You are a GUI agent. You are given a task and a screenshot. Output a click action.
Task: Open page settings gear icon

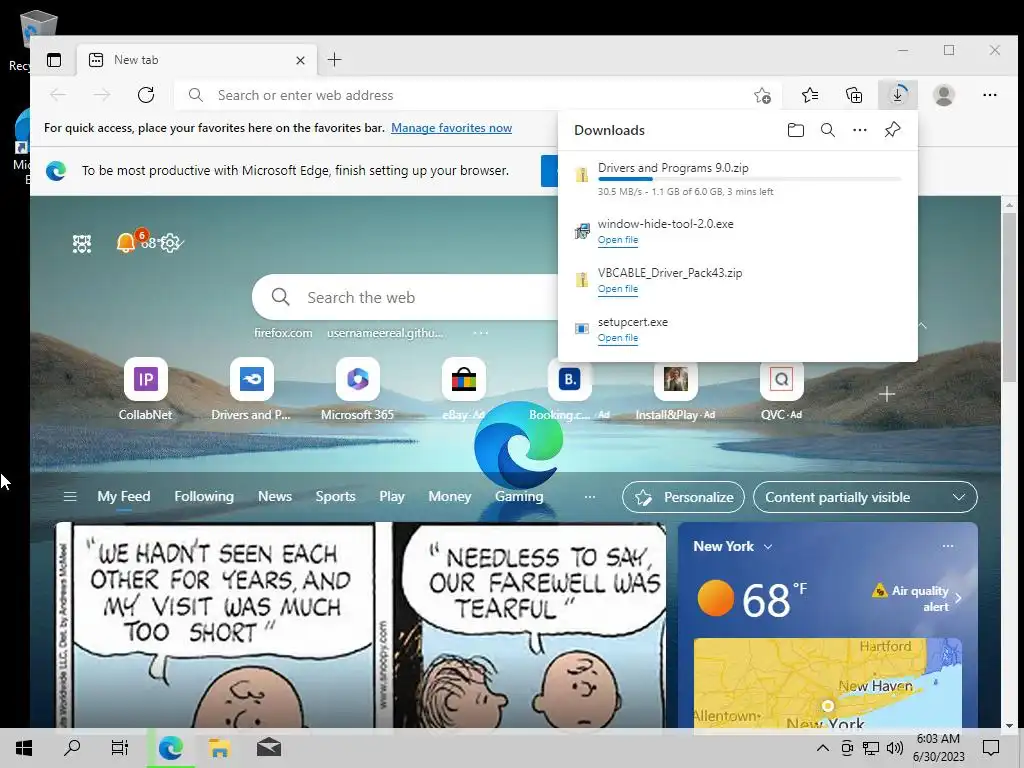[170, 243]
